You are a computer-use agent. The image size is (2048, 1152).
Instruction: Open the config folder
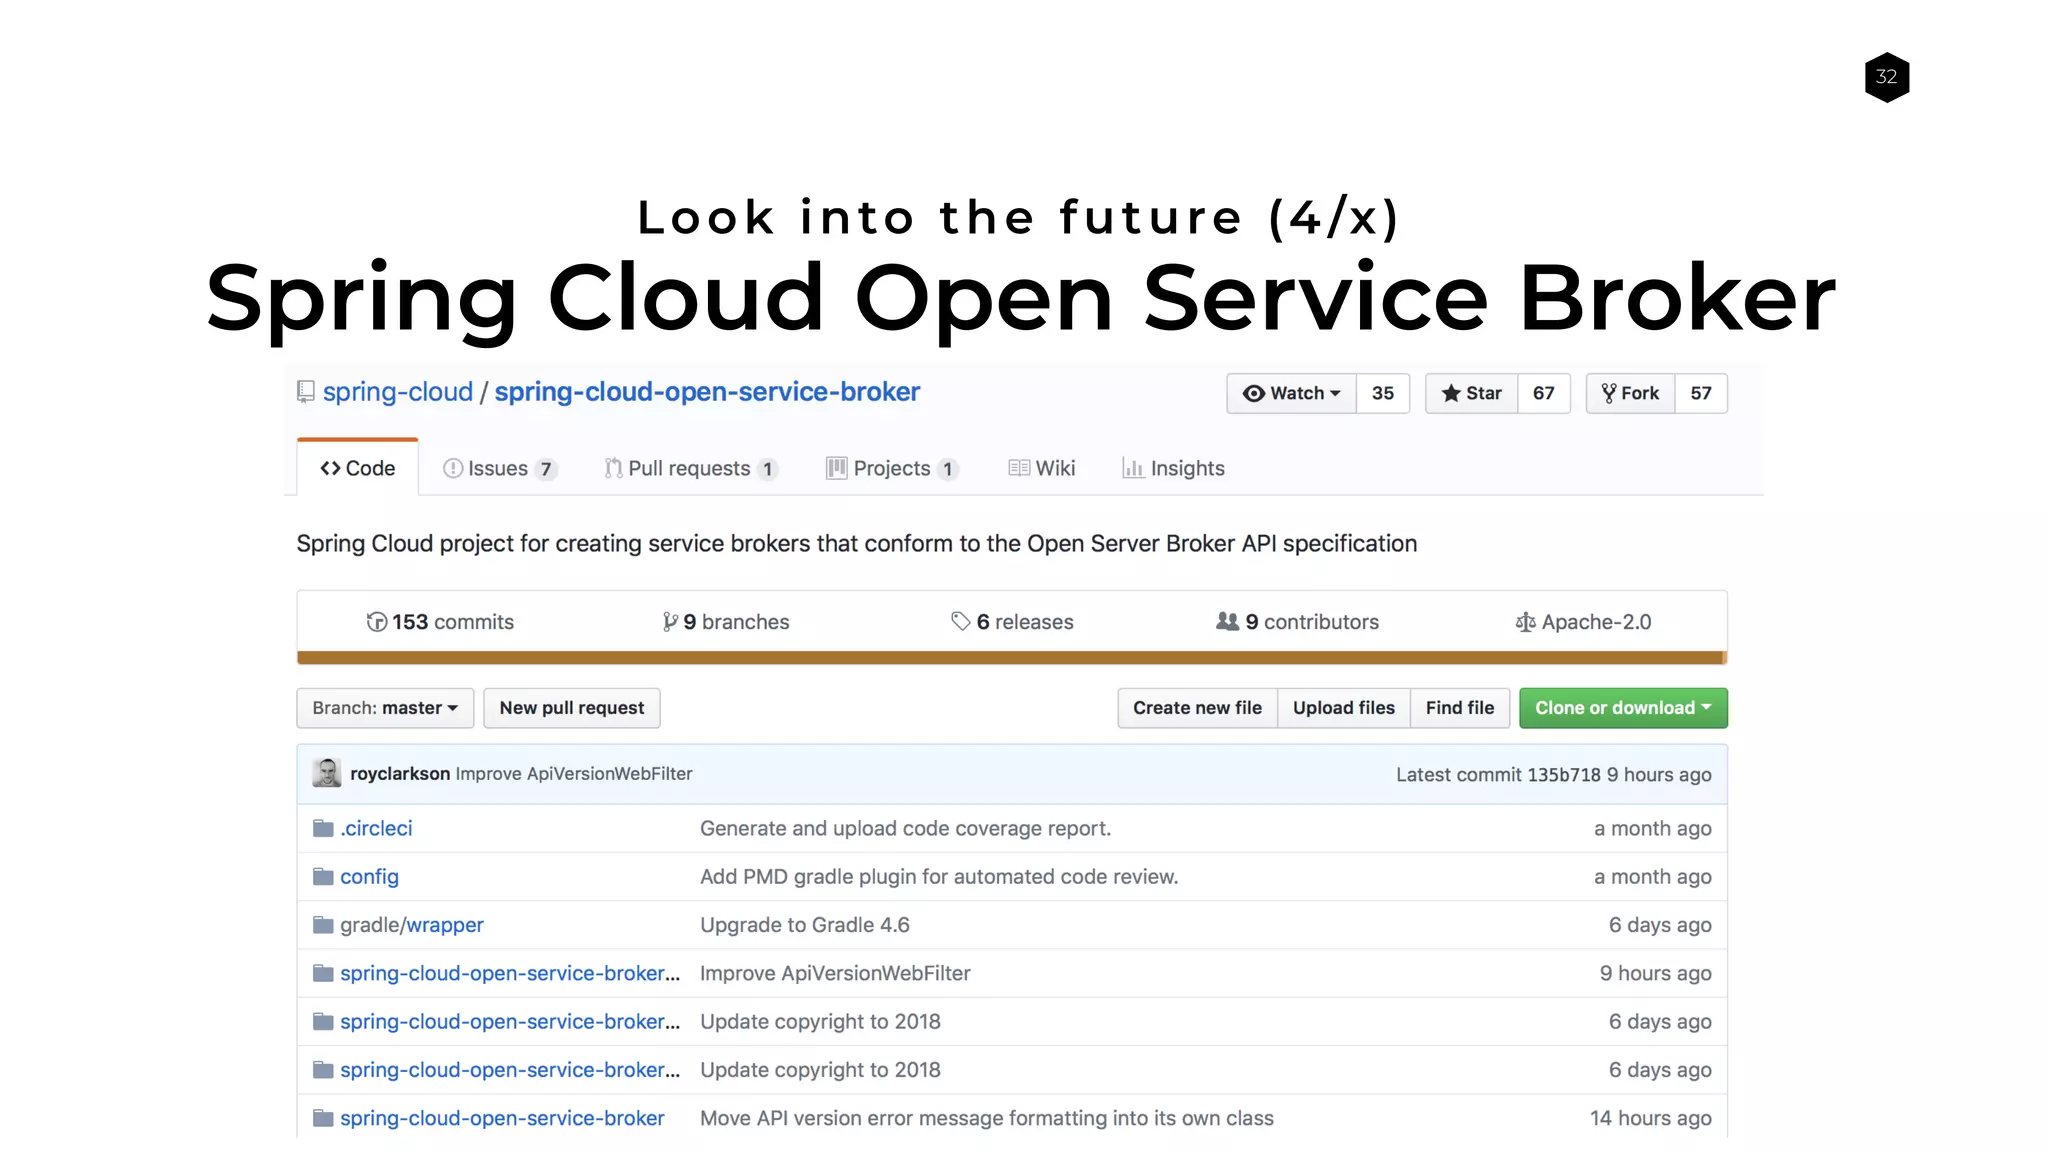click(x=369, y=877)
